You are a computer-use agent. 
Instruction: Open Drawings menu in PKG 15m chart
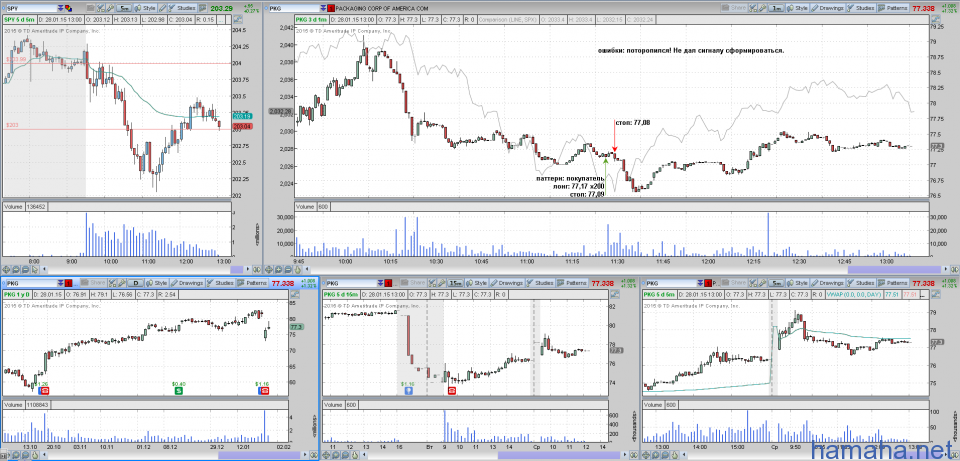click(x=507, y=283)
